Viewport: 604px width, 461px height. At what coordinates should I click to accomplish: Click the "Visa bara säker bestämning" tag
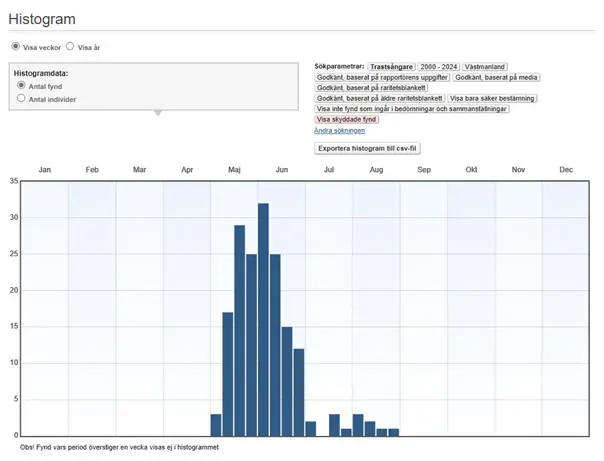[x=492, y=99]
